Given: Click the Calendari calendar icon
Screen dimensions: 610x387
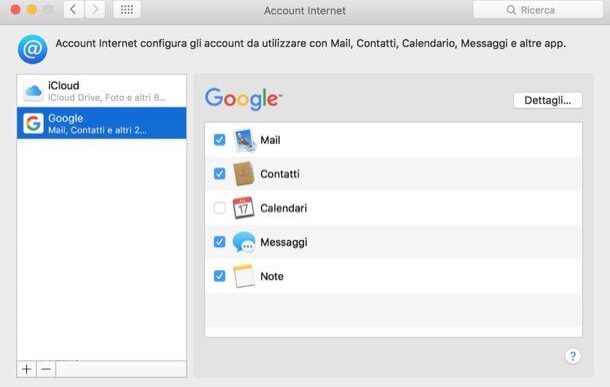Looking at the screenshot, I should tap(244, 208).
